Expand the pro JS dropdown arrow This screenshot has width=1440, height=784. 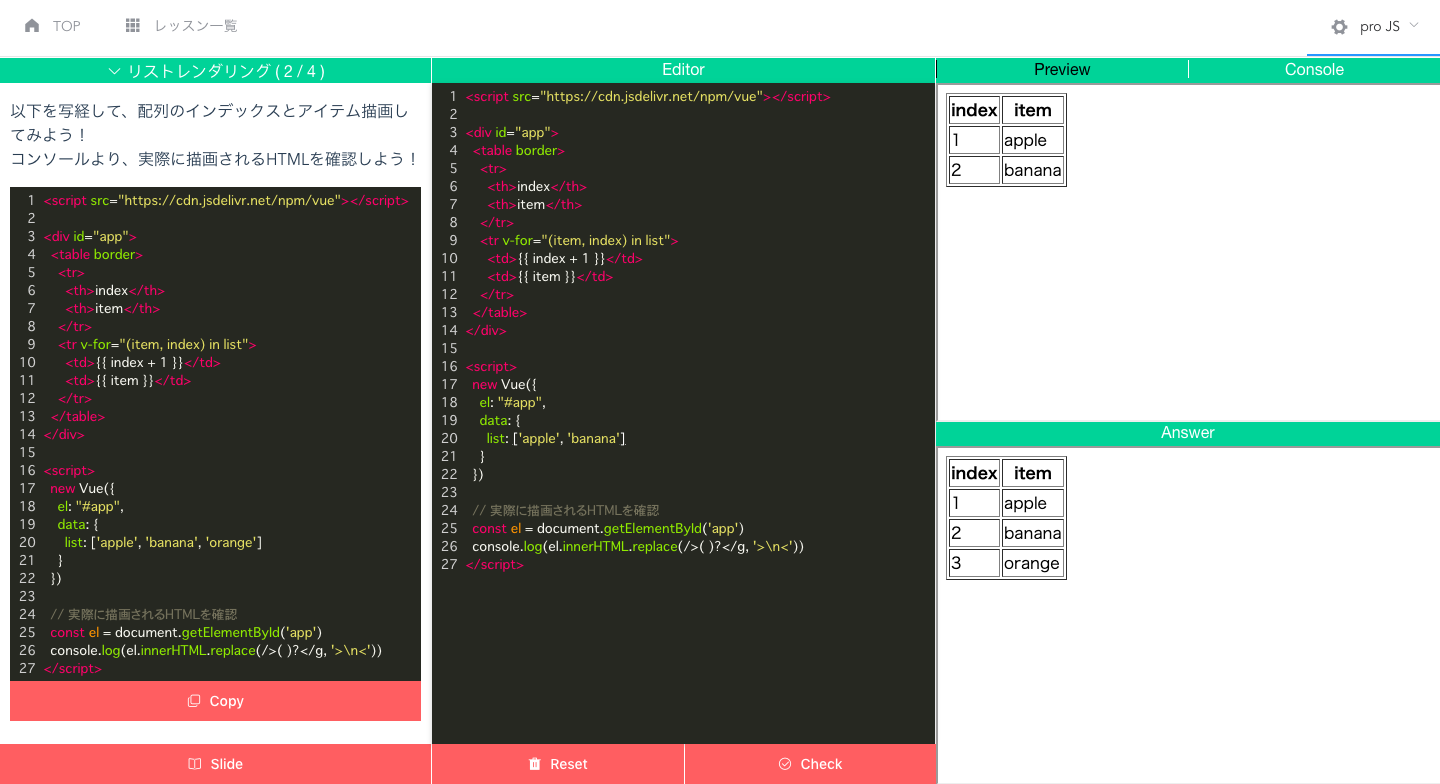tap(1414, 26)
